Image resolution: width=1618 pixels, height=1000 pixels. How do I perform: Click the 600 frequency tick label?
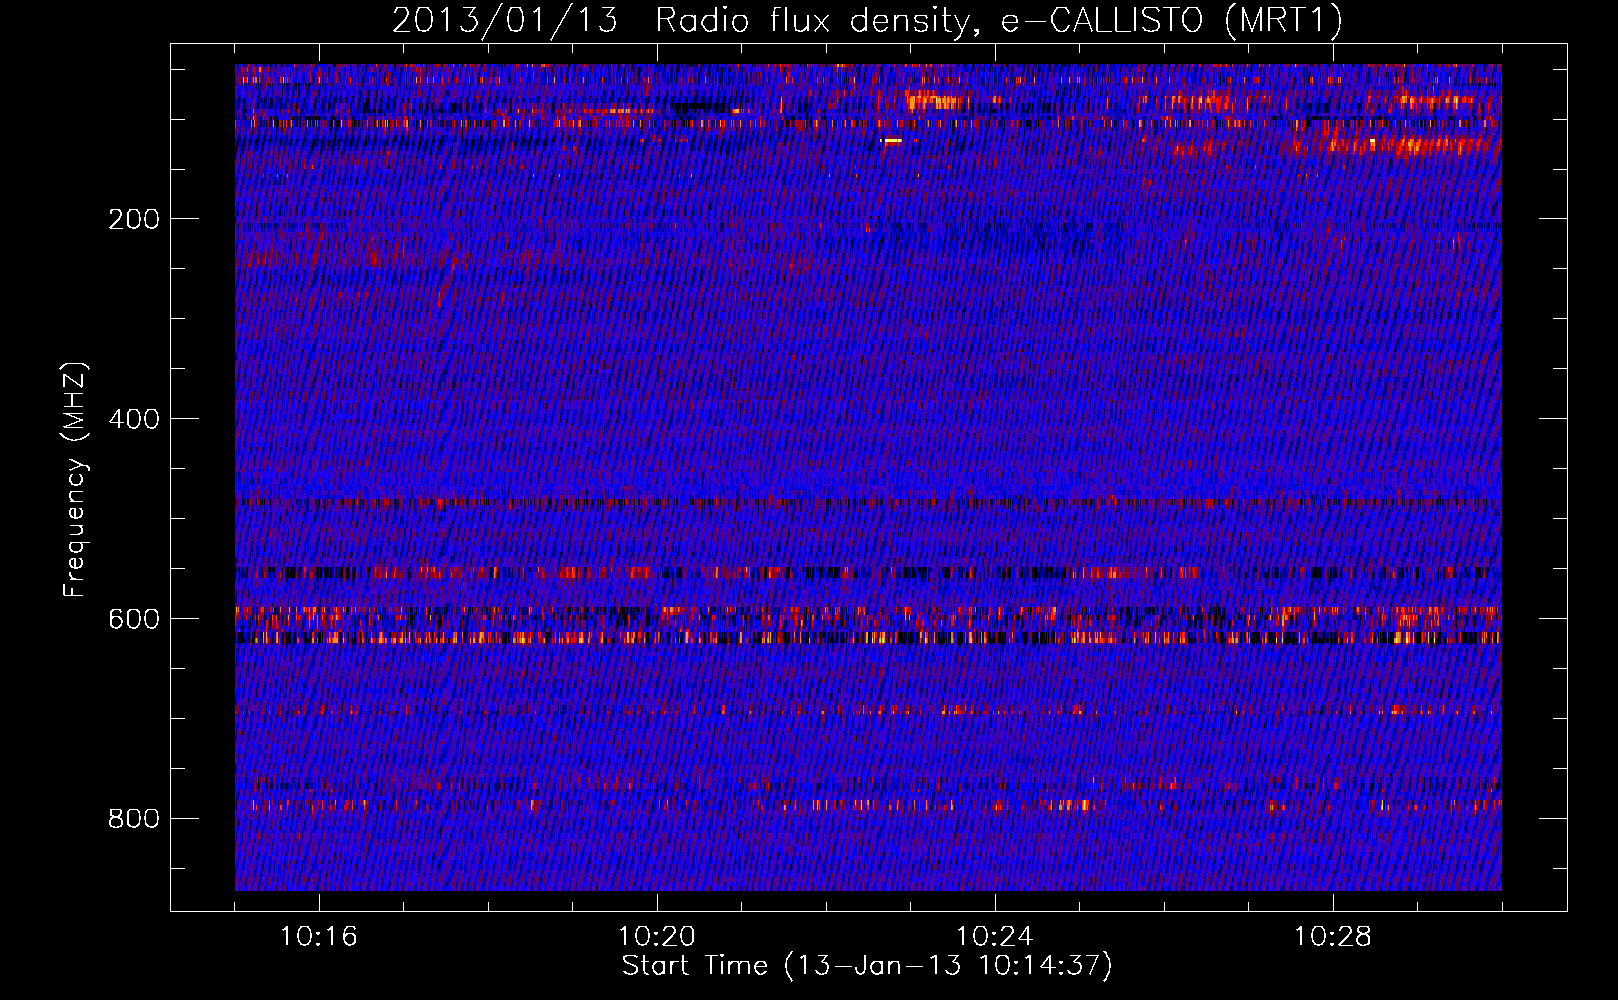tap(134, 619)
